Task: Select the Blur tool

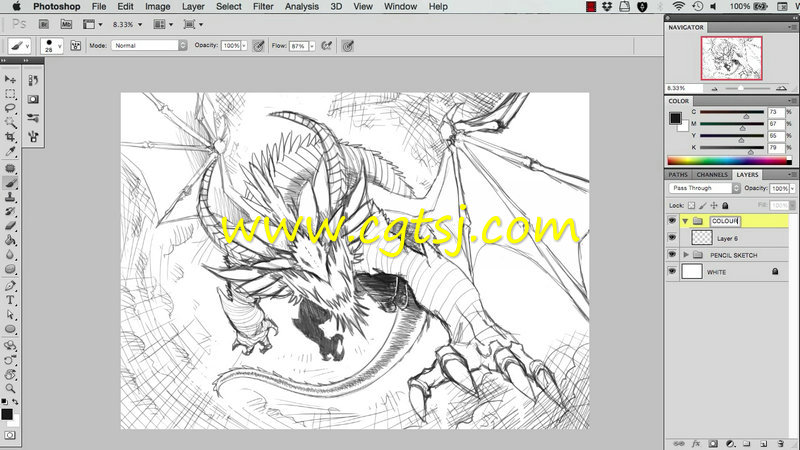Action: pyautogui.click(x=10, y=255)
